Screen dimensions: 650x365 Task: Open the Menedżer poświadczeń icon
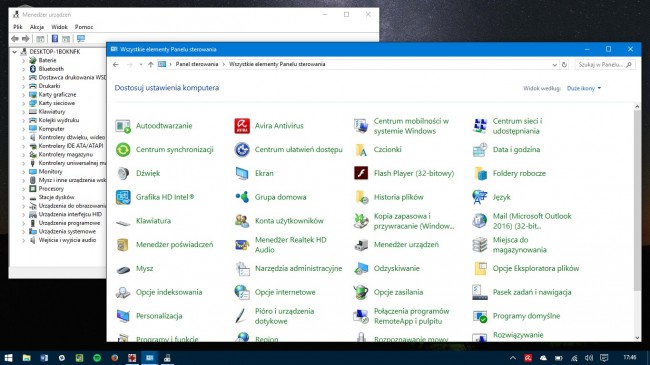tap(123, 245)
